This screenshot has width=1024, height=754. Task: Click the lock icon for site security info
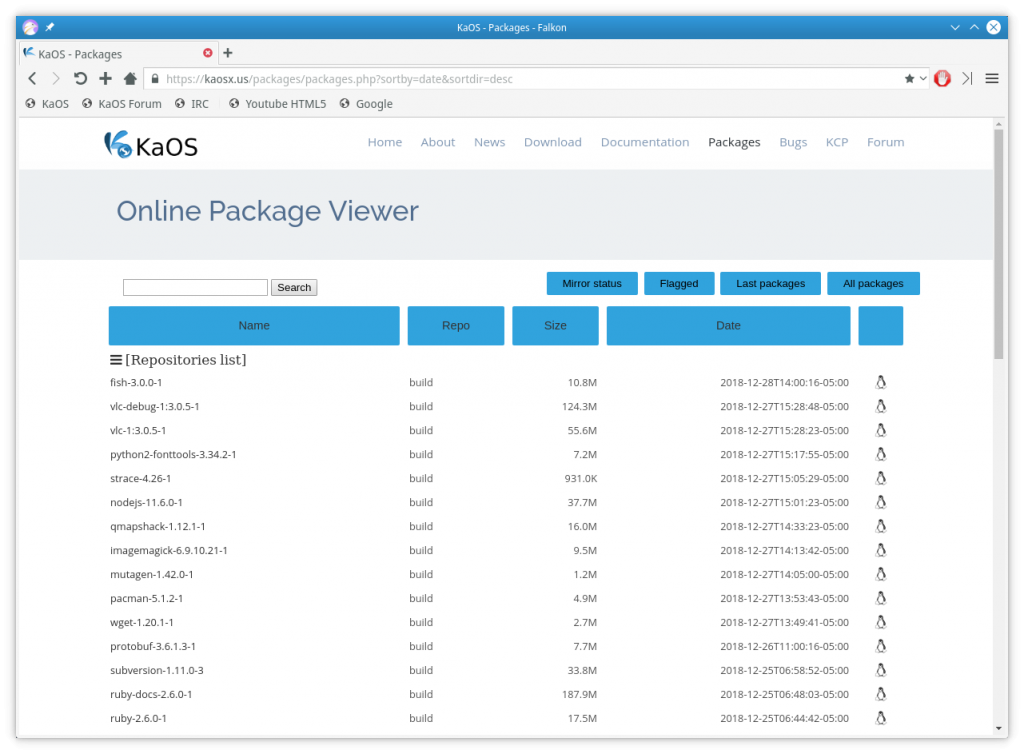[155, 79]
